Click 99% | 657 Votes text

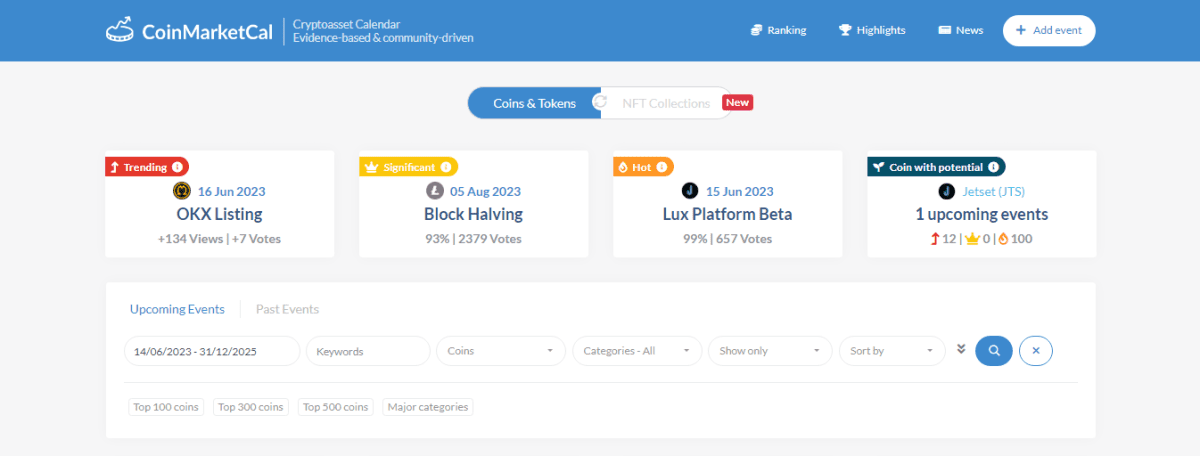click(x=727, y=239)
